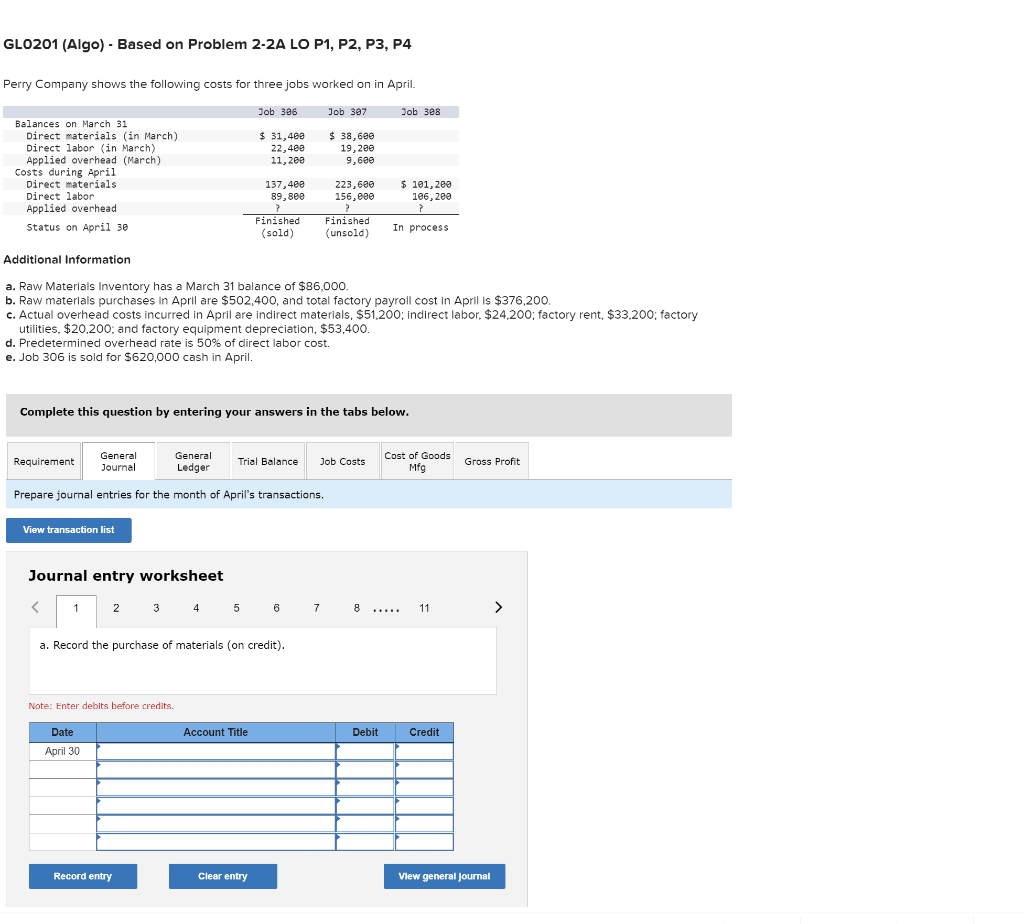Select the Gross Profit tab

(492, 461)
